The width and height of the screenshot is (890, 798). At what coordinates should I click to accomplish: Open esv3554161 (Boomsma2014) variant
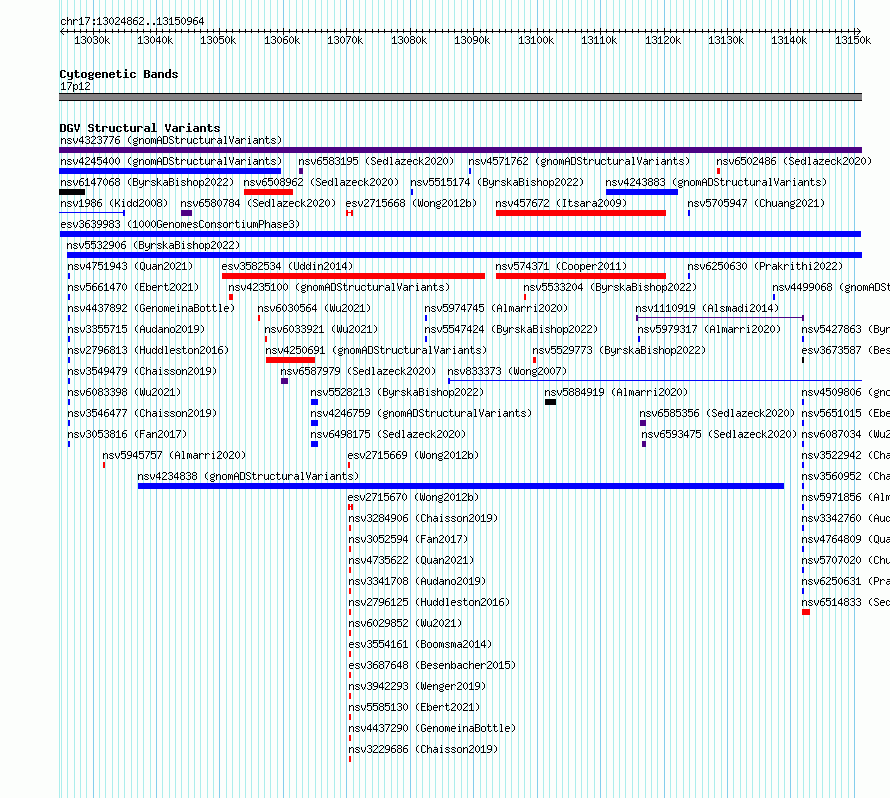420,644
